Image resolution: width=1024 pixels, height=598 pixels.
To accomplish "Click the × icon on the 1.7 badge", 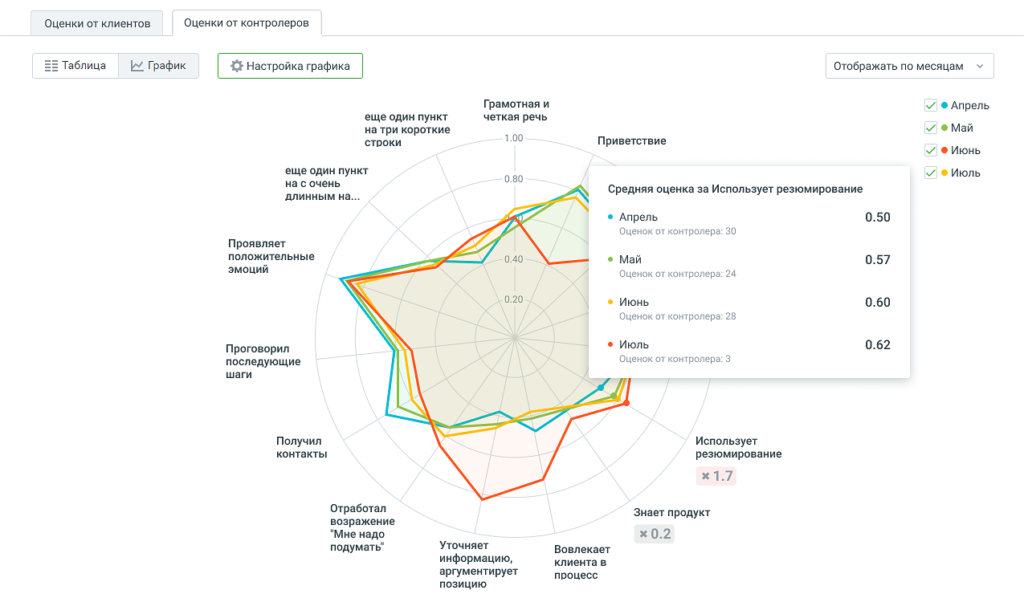I will point(706,476).
